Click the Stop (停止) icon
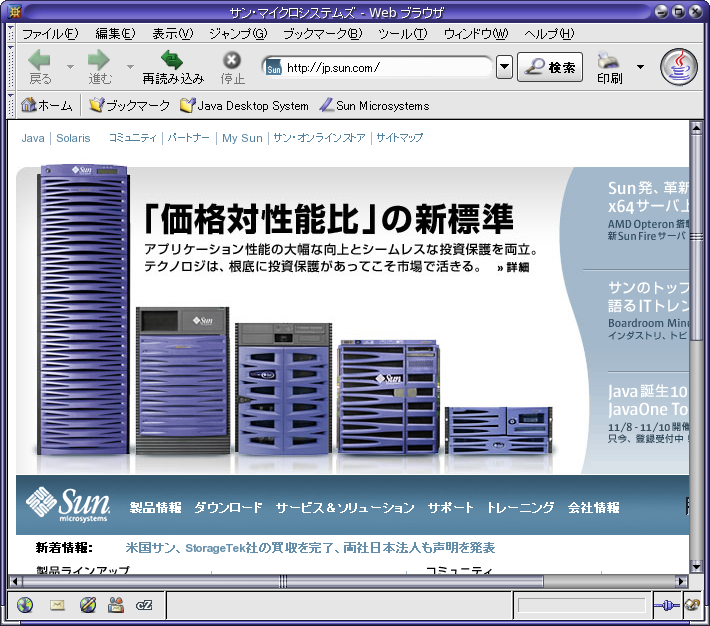Viewport: 710px width, 626px height. coord(232,60)
